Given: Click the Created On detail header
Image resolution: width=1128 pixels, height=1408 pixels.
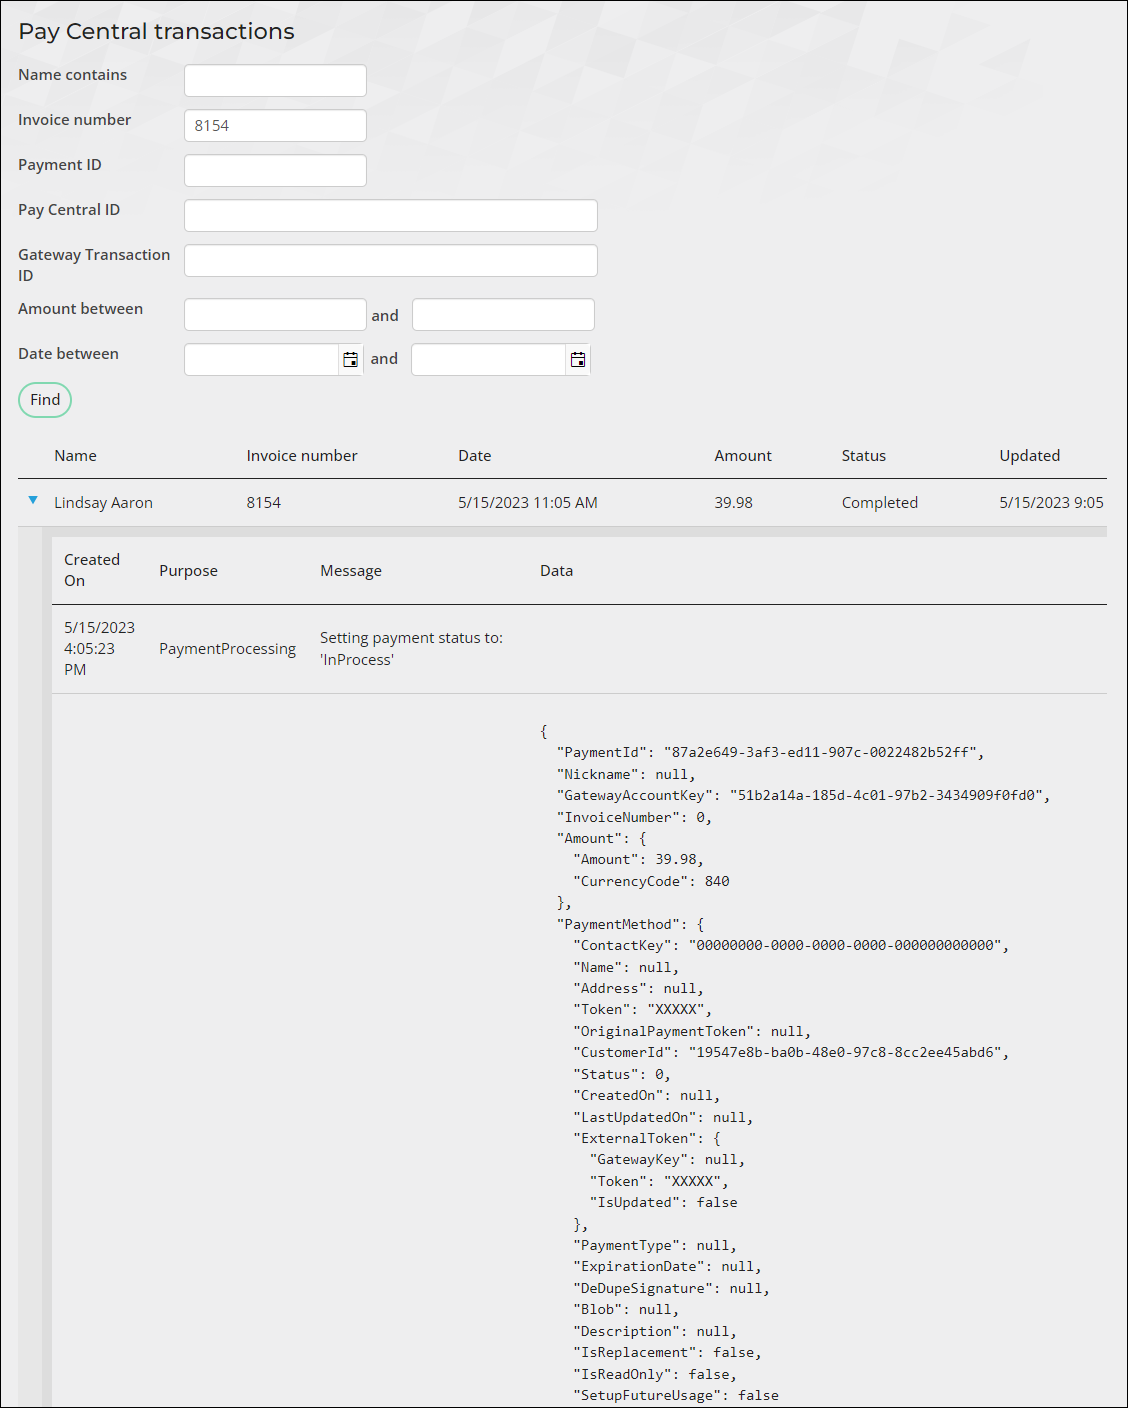Looking at the screenshot, I should click(x=92, y=570).
